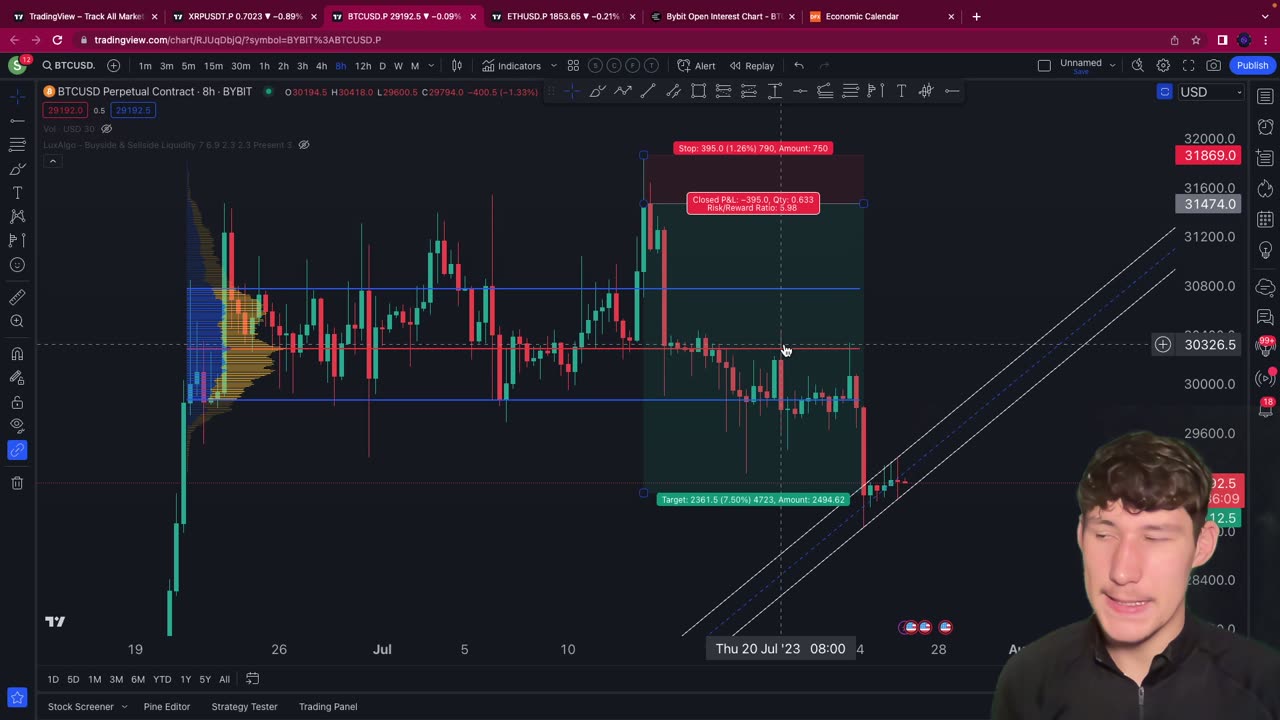The image size is (1280, 720).
Task: Open indicator templates grid icon
Action: [x=573, y=65]
